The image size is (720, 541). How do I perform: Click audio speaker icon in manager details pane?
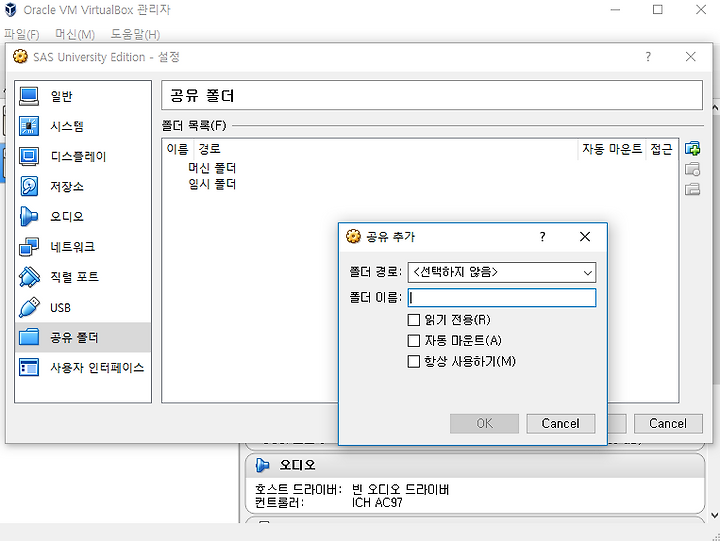click(262, 465)
